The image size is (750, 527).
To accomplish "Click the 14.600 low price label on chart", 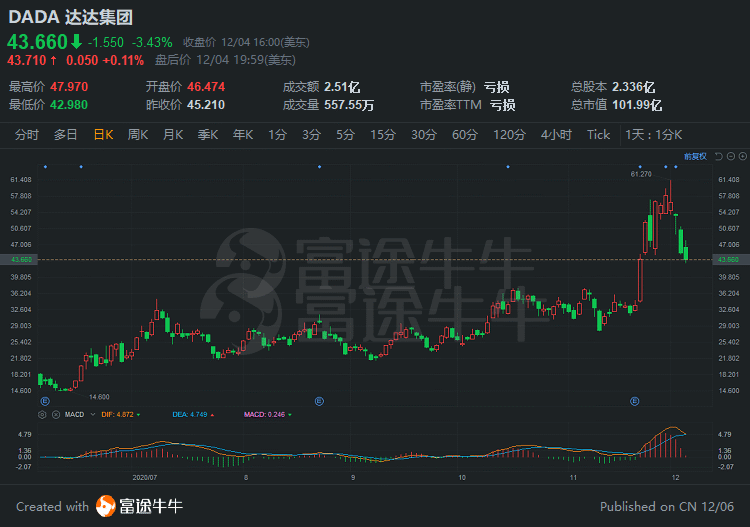I will tap(99, 397).
